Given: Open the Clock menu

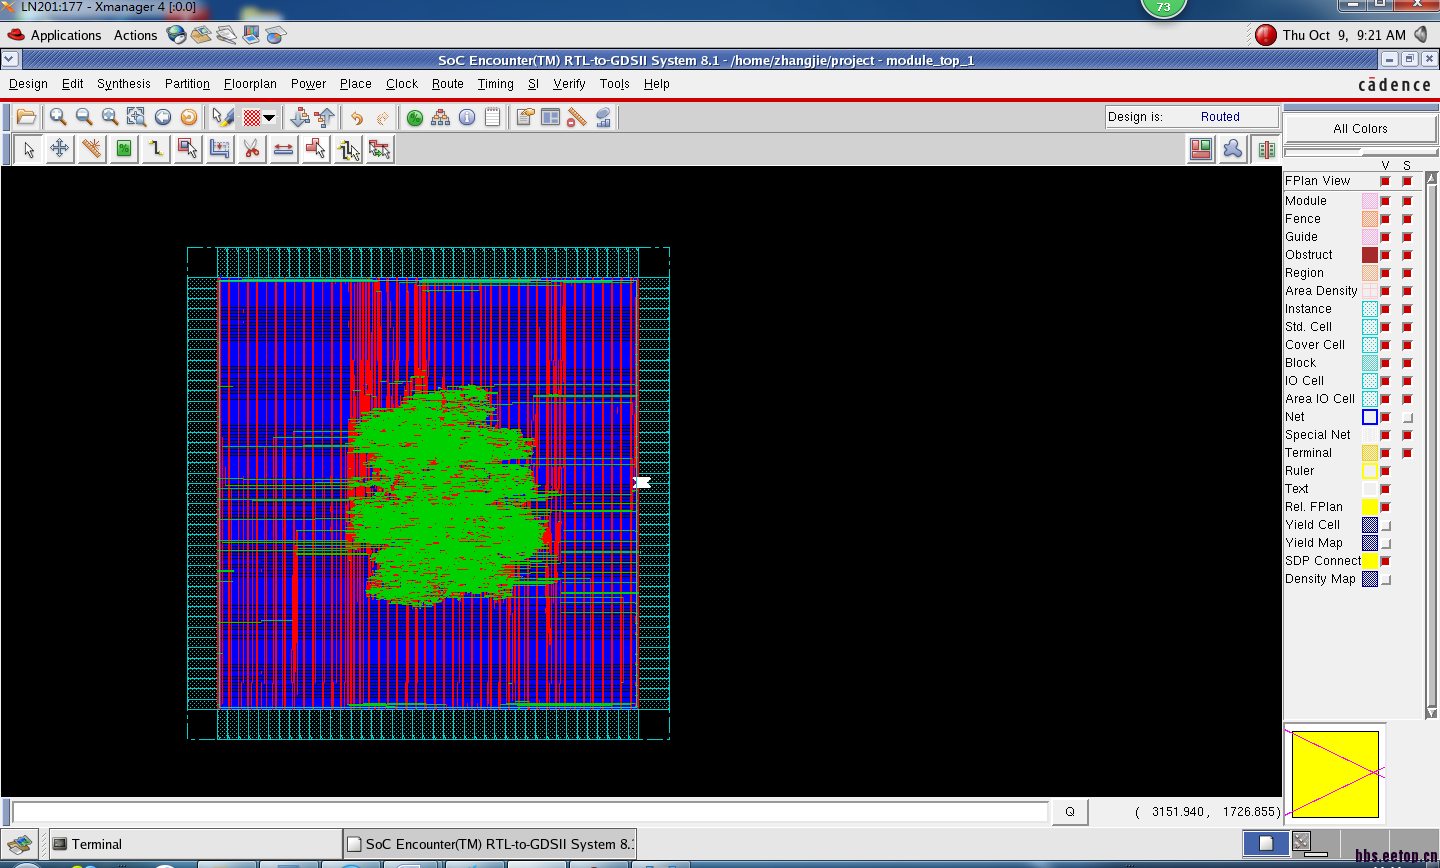Looking at the screenshot, I should [402, 84].
